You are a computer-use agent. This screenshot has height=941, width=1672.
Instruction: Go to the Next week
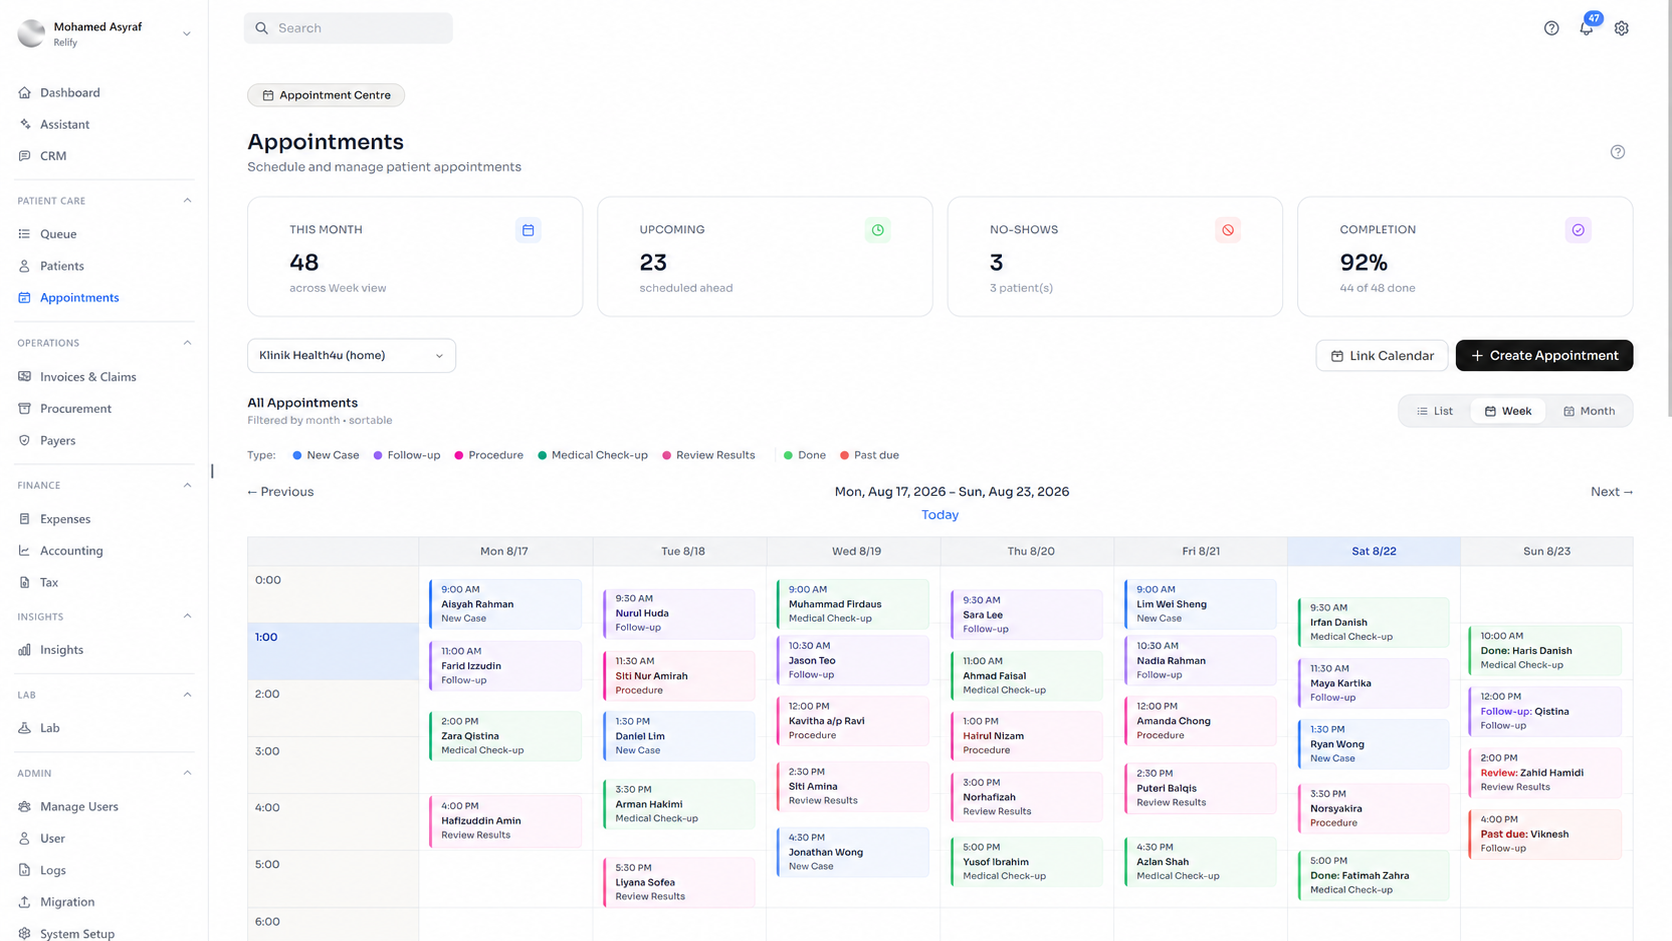(1611, 492)
